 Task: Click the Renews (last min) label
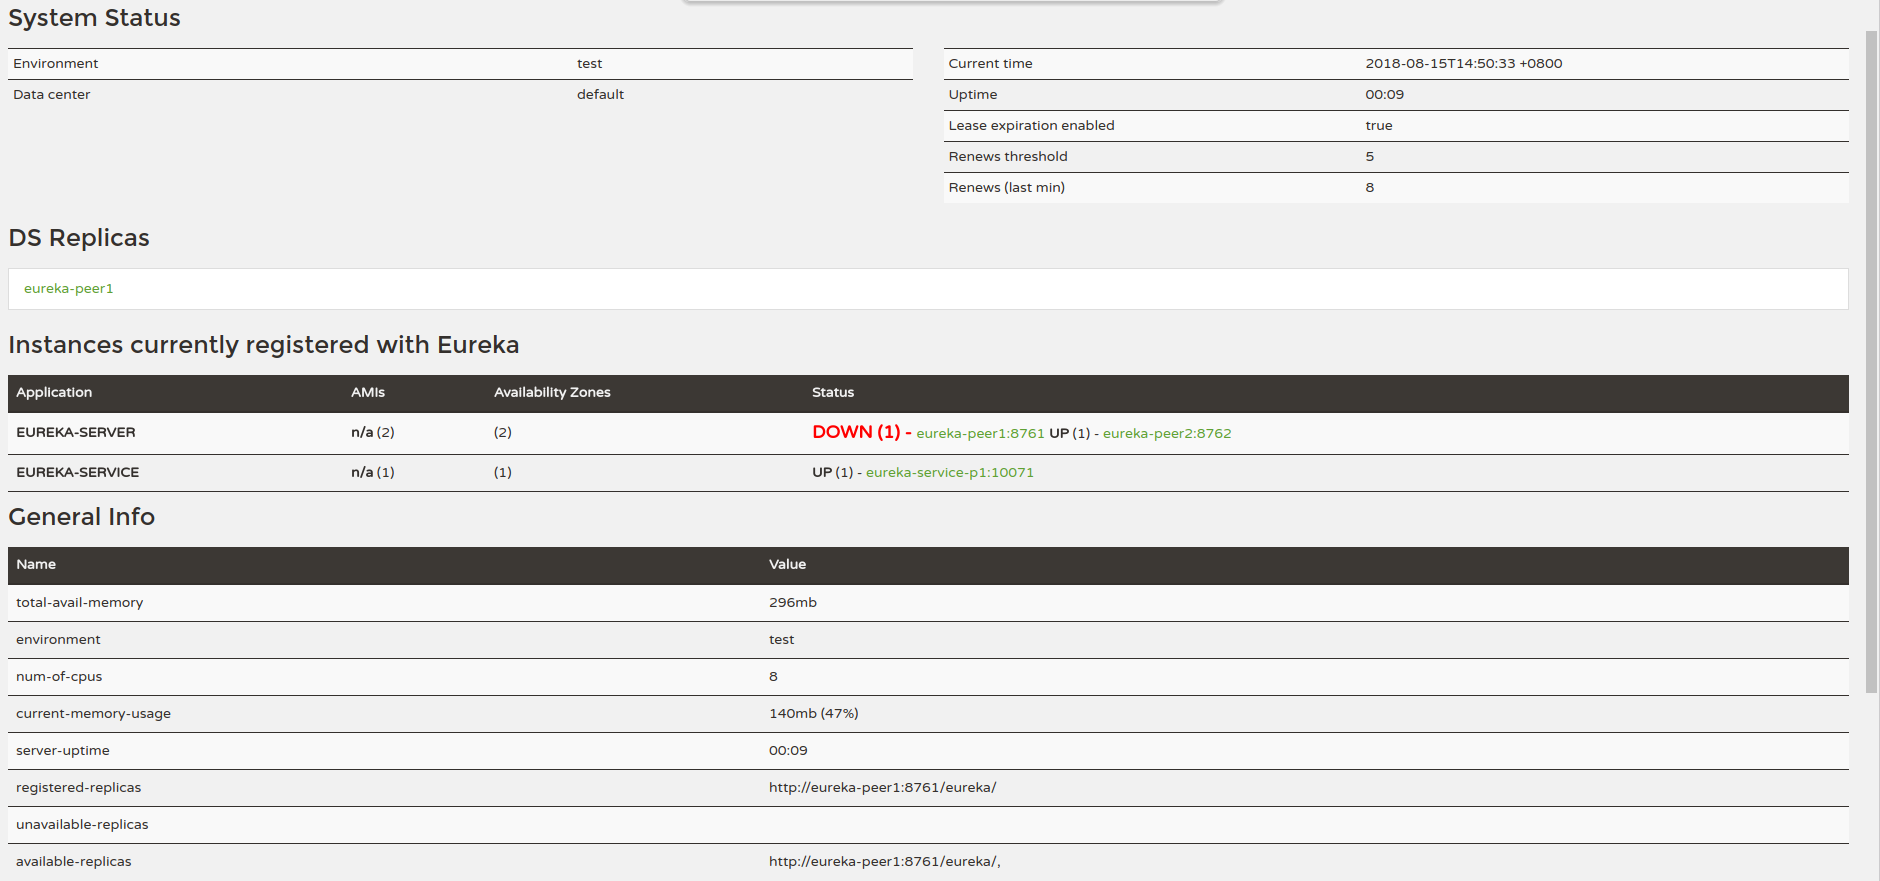[x=1006, y=187]
